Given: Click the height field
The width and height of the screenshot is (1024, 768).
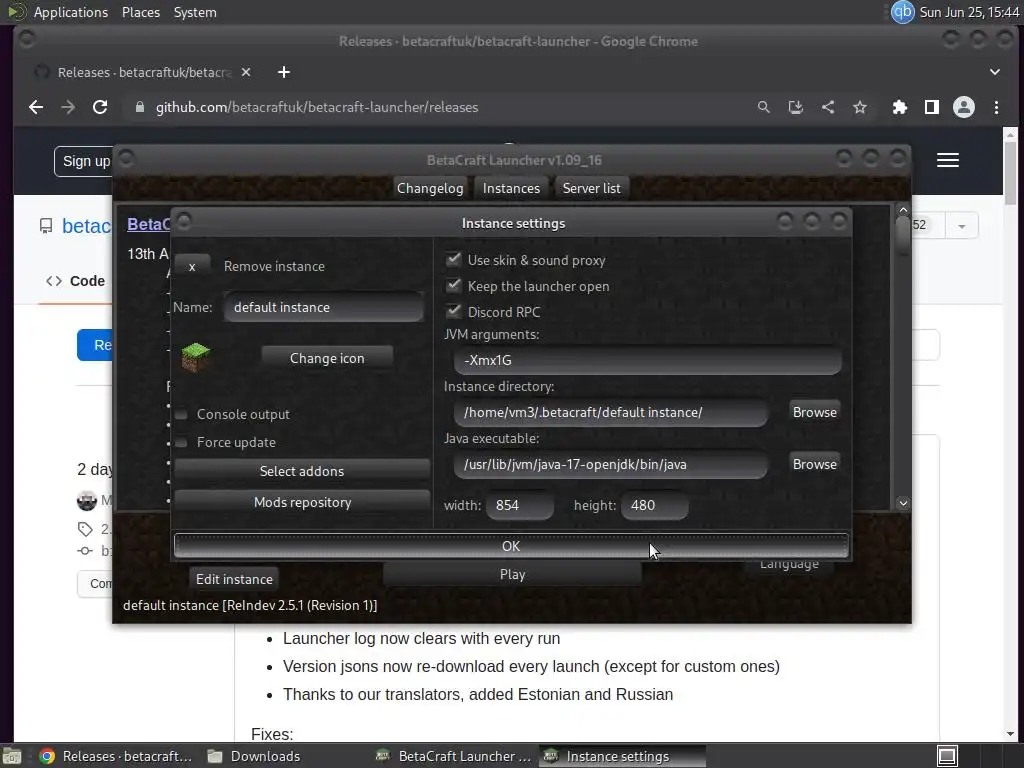Looking at the screenshot, I should 654,505.
